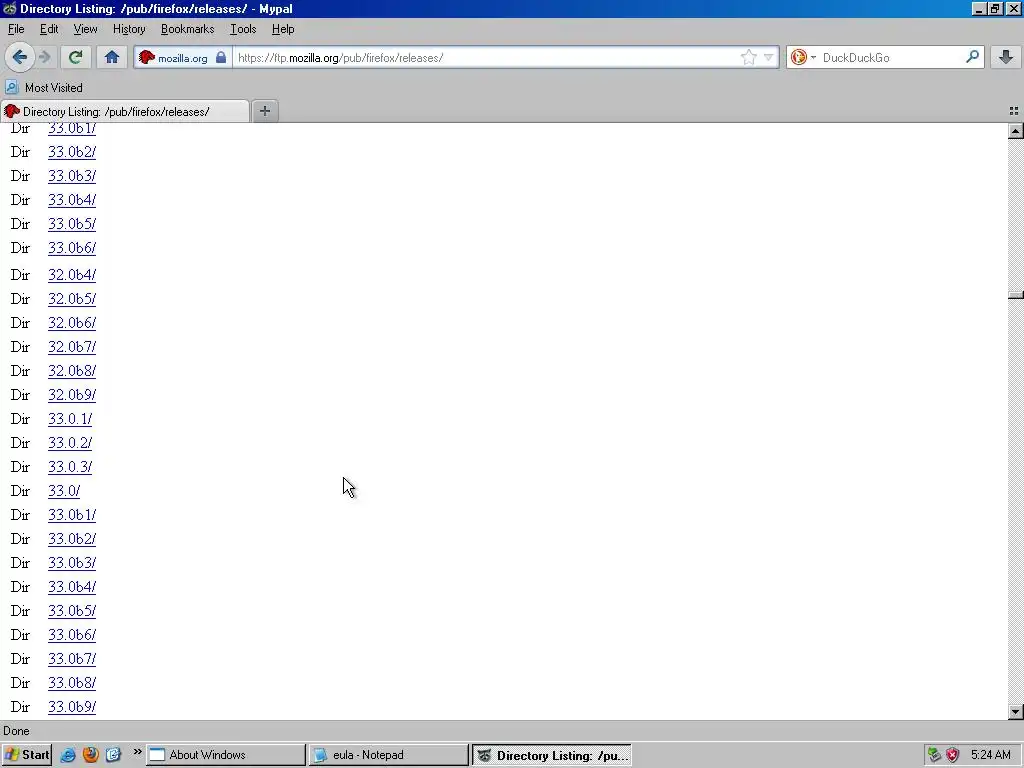Open the Edit menu
The width and height of the screenshot is (1024, 768).
[49, 29]
